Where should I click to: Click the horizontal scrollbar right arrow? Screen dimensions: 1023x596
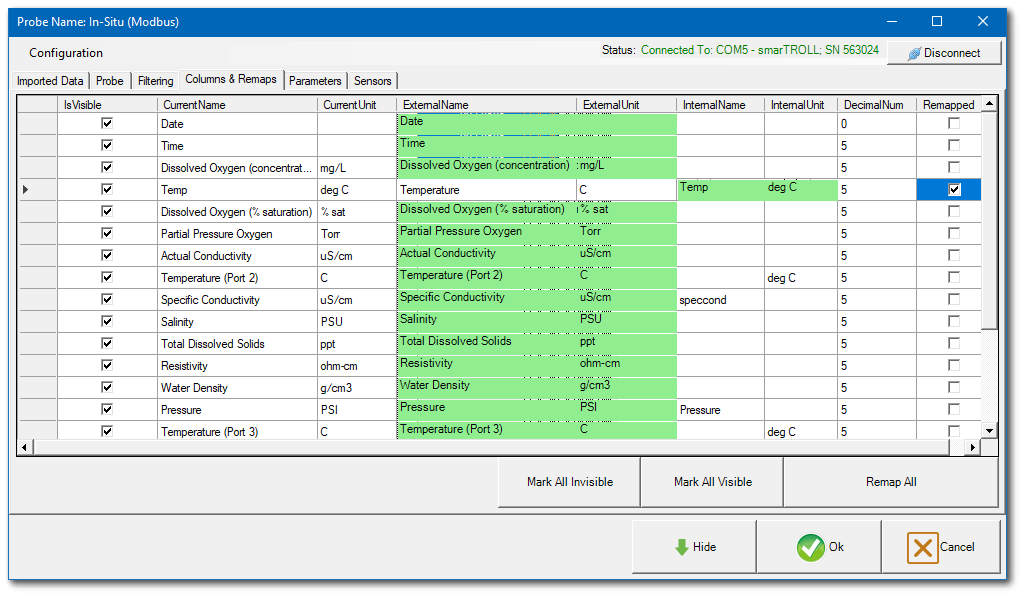pos(973,447)
